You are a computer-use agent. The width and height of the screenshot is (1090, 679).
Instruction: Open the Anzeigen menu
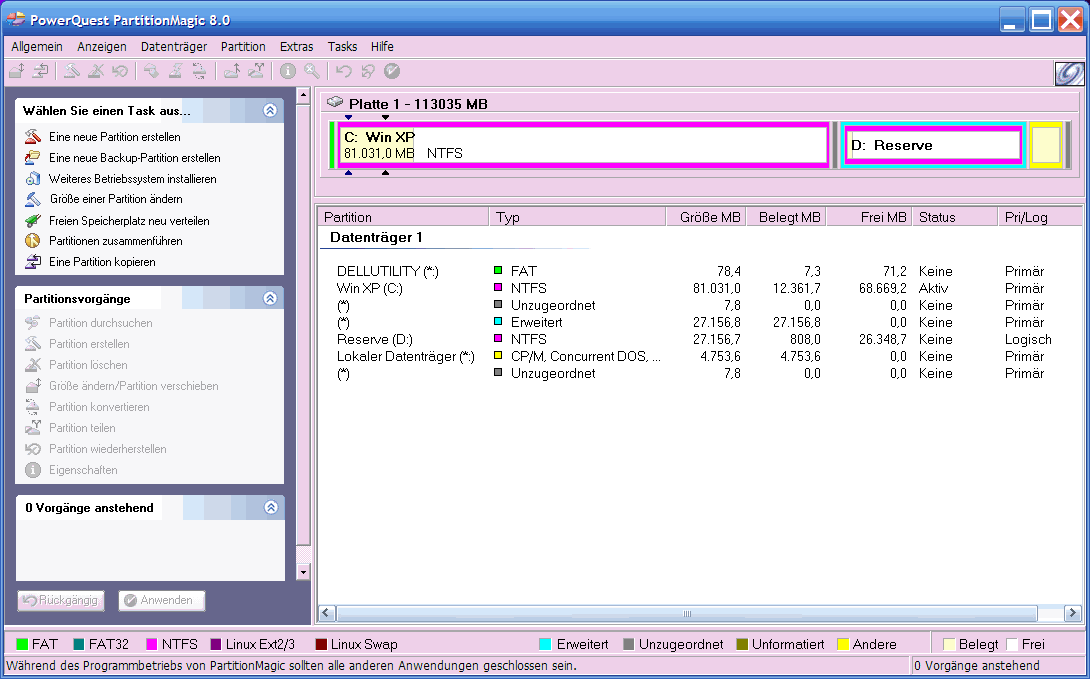(101, 47)
